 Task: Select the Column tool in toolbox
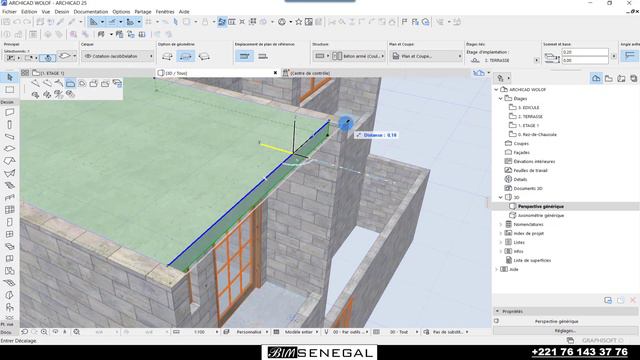click(10, 124)
